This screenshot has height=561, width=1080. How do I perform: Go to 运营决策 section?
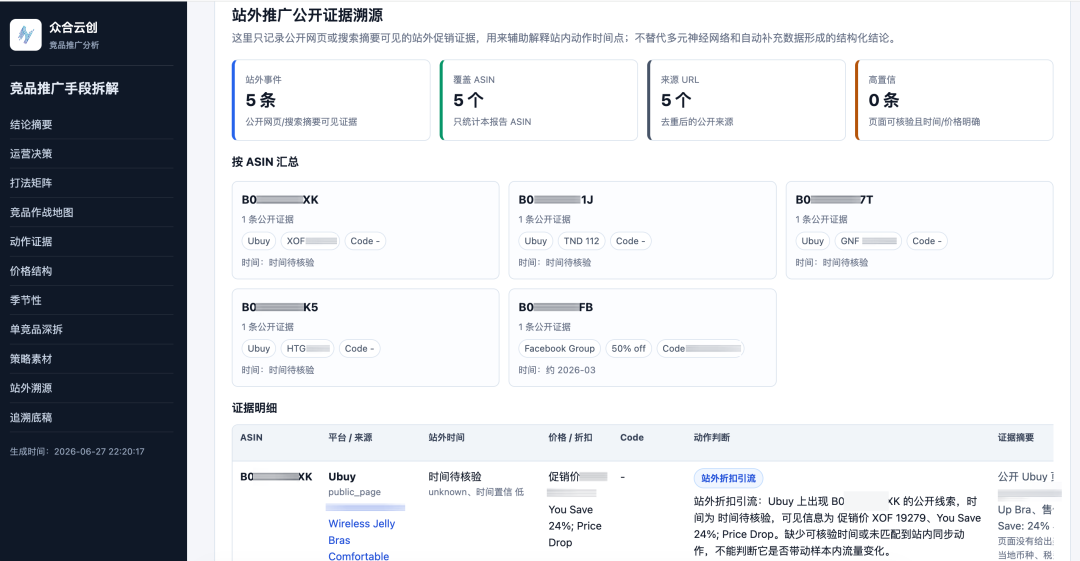(x=31, y=154)
